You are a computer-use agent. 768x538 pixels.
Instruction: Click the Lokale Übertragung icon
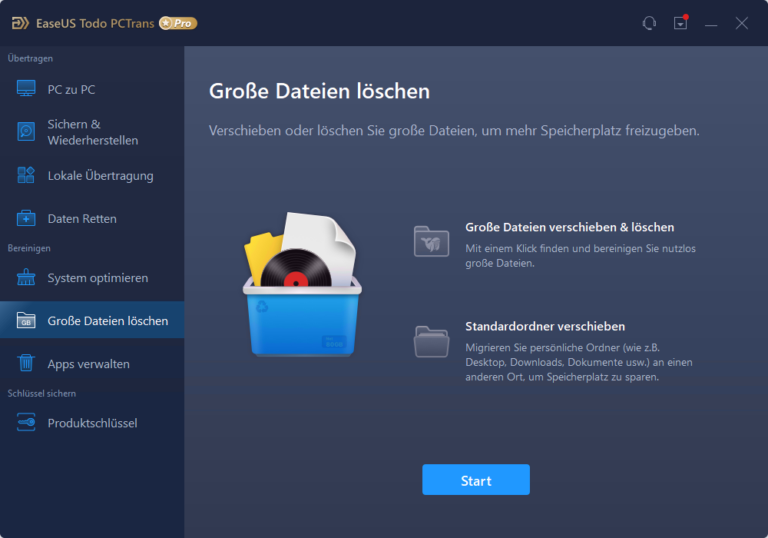click(x=26, y=175)
